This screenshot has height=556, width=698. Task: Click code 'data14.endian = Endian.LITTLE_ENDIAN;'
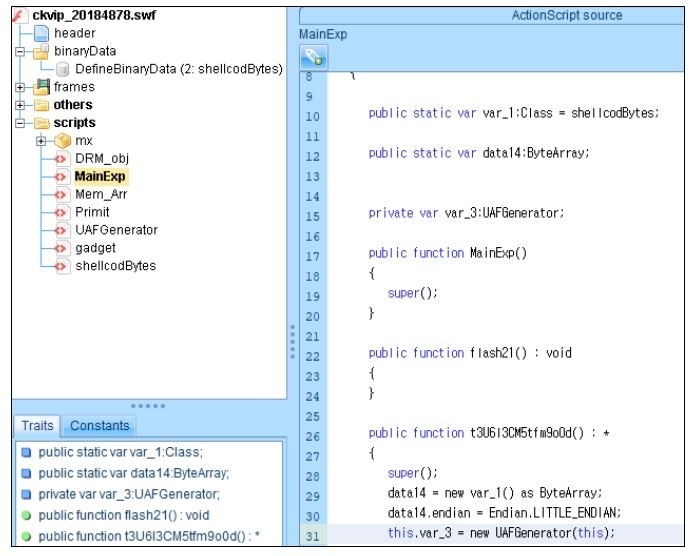[504, 513]
